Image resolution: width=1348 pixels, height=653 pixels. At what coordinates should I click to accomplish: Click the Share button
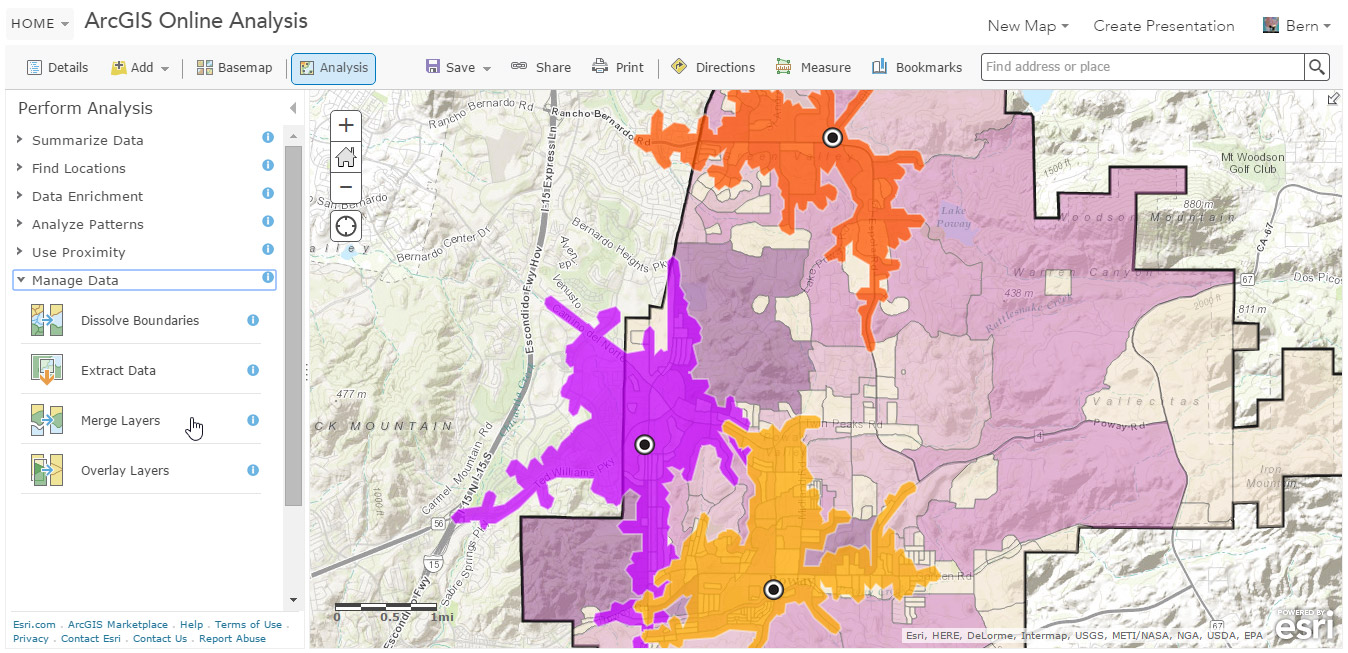(x=541, y=68)
